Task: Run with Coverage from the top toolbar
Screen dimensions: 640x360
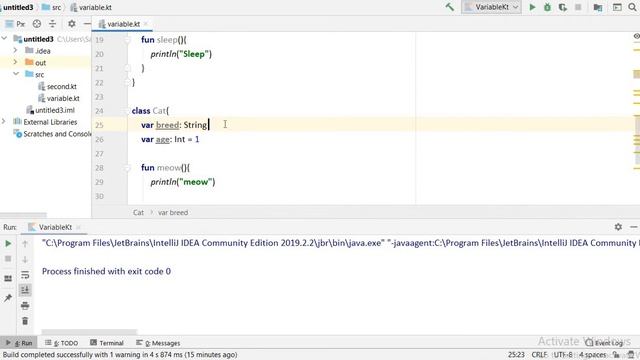Action: coord(563,7)
